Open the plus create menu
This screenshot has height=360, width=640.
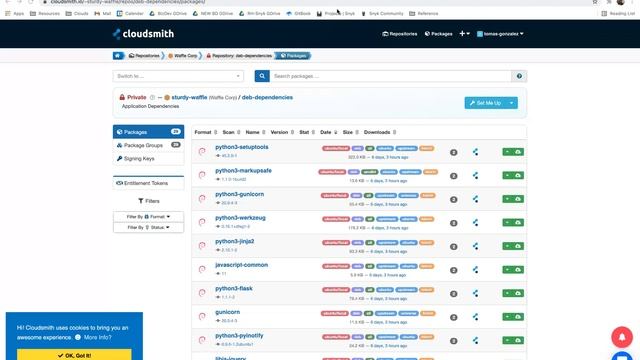(x=464, y=34)
